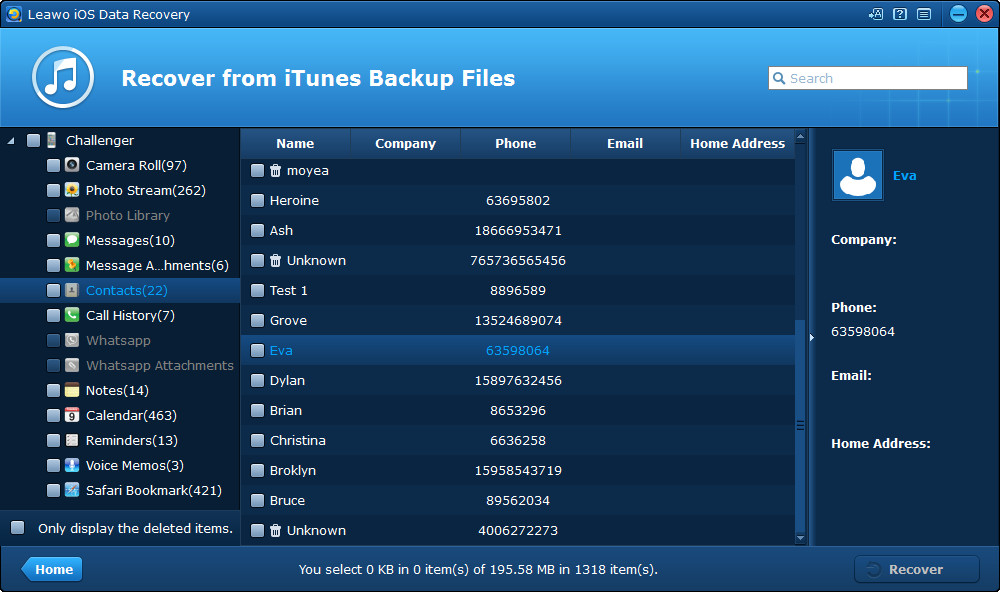Select Safari Bookmark(421) in sidebar
This screenshot has width=1000, height=592.
(x=153, y=490)
